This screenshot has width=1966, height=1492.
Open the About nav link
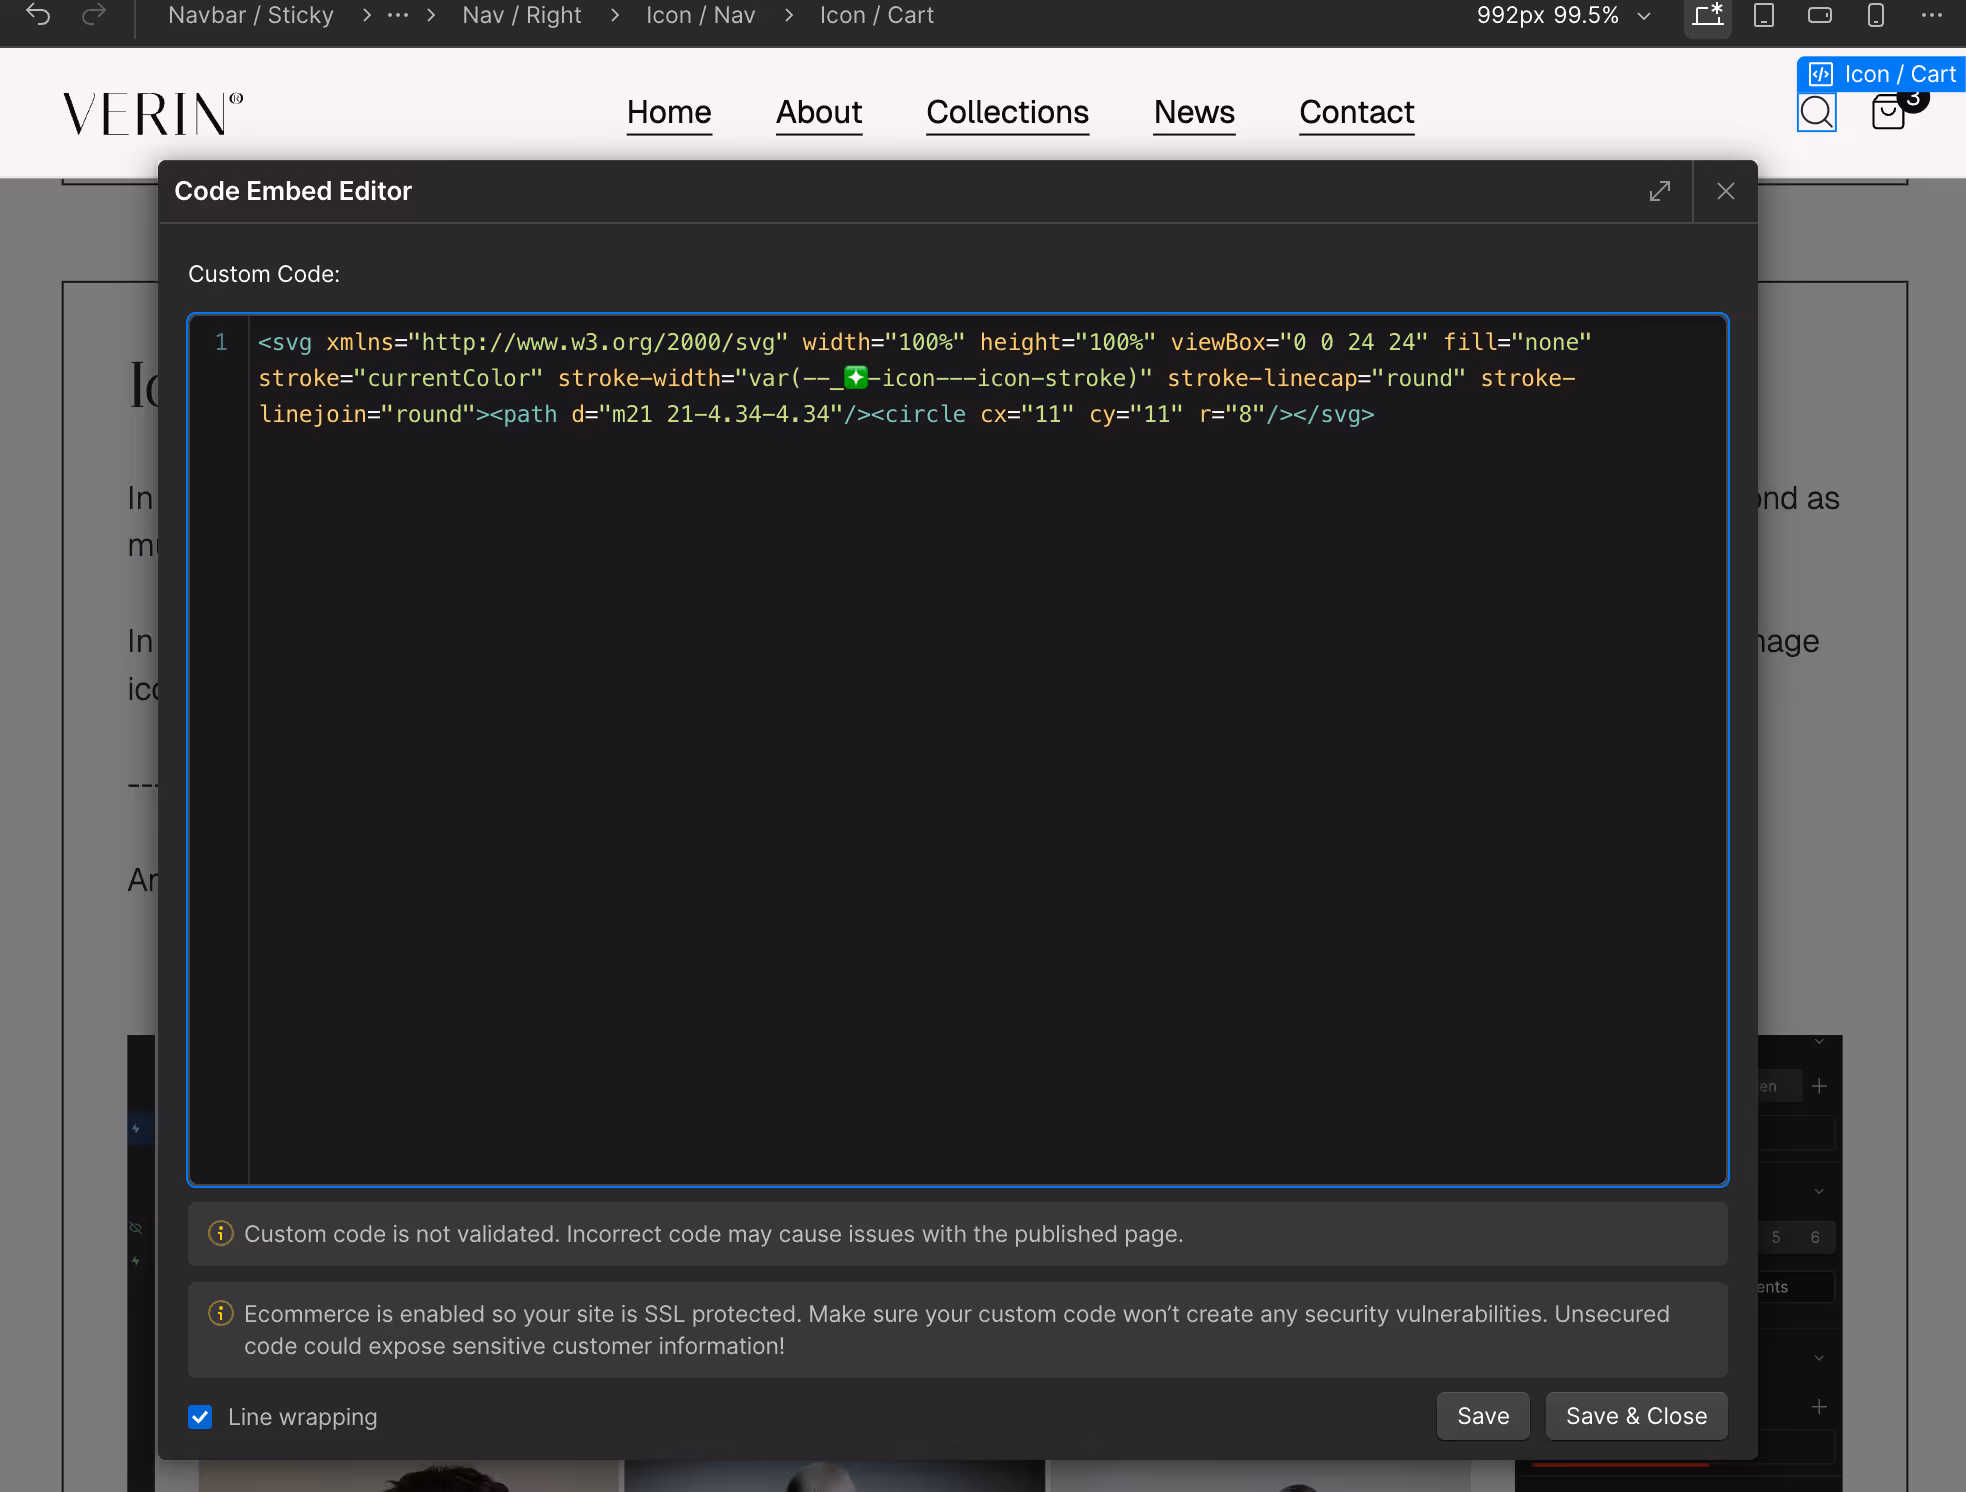[819, 113]
